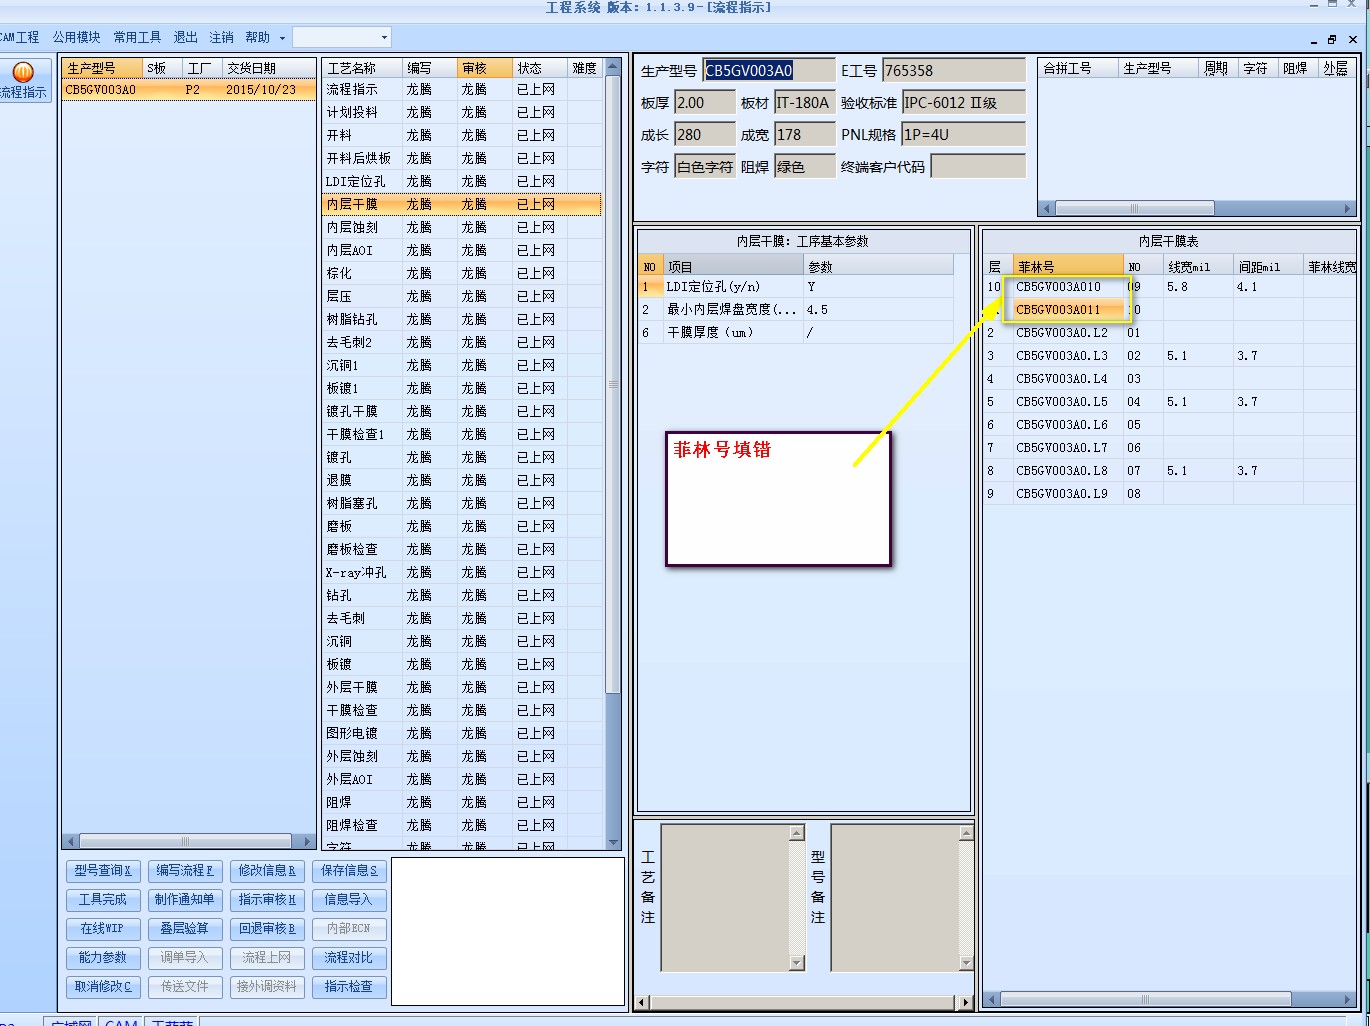Image resolution: width=1370 pixels, height=1026 pixels.
Task: Click the 退出 menu item
Action: (x=185, y=37)
